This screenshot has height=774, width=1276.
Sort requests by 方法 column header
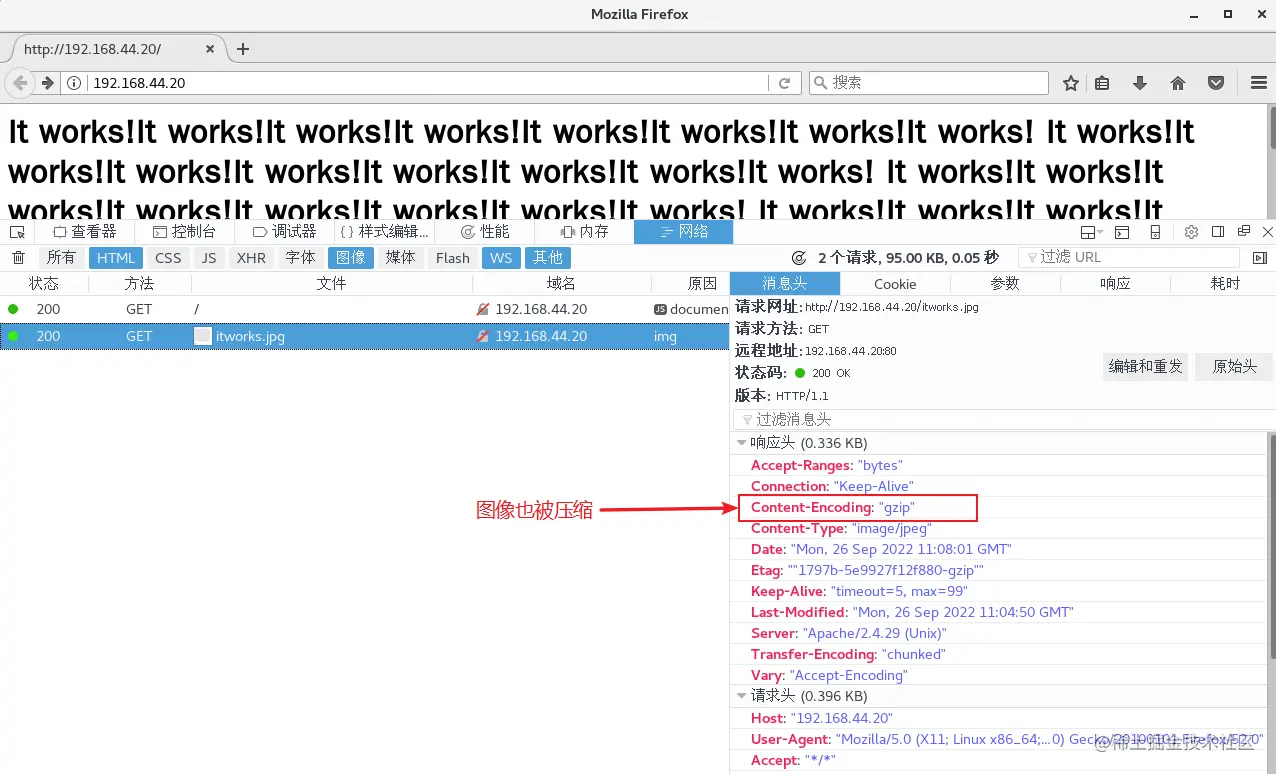click(140, 283)
